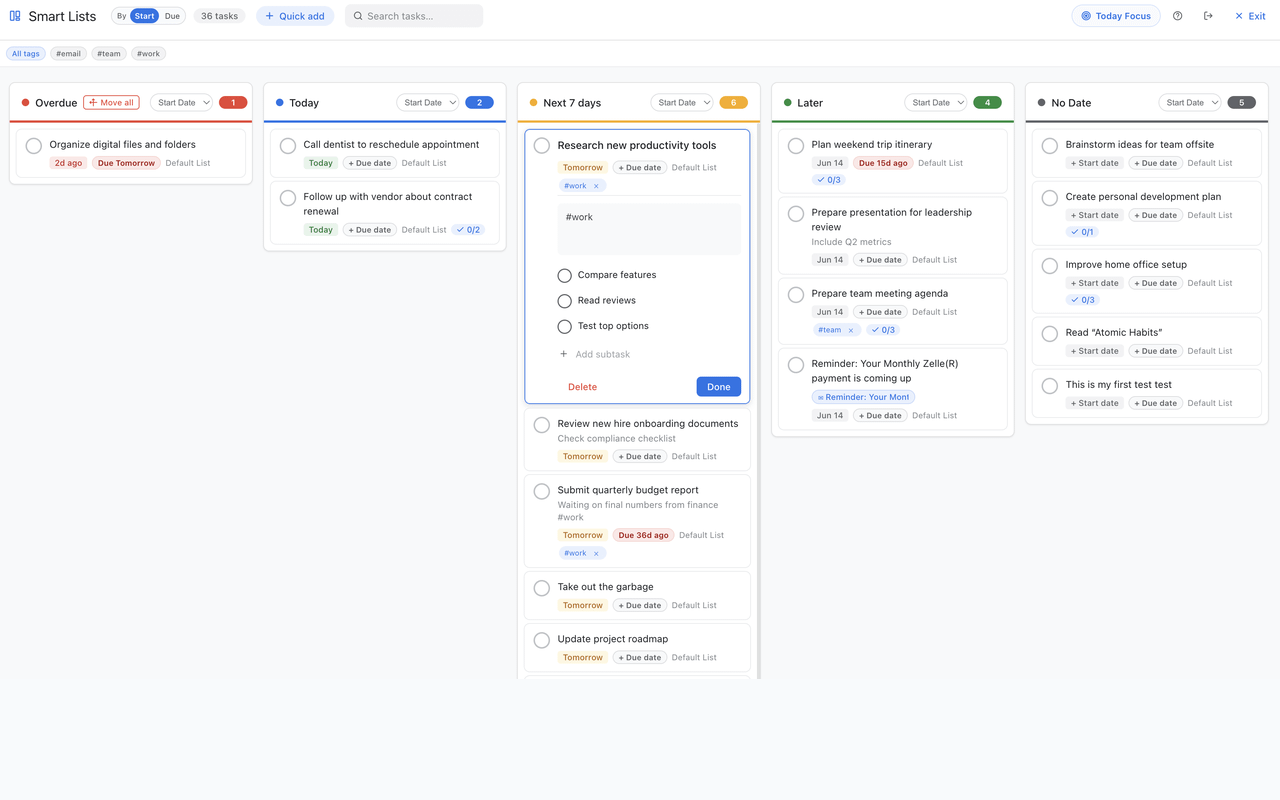Click Due Tomorrow badge on Organize files task
1280x800 pixels.
[x=126, y=163]
